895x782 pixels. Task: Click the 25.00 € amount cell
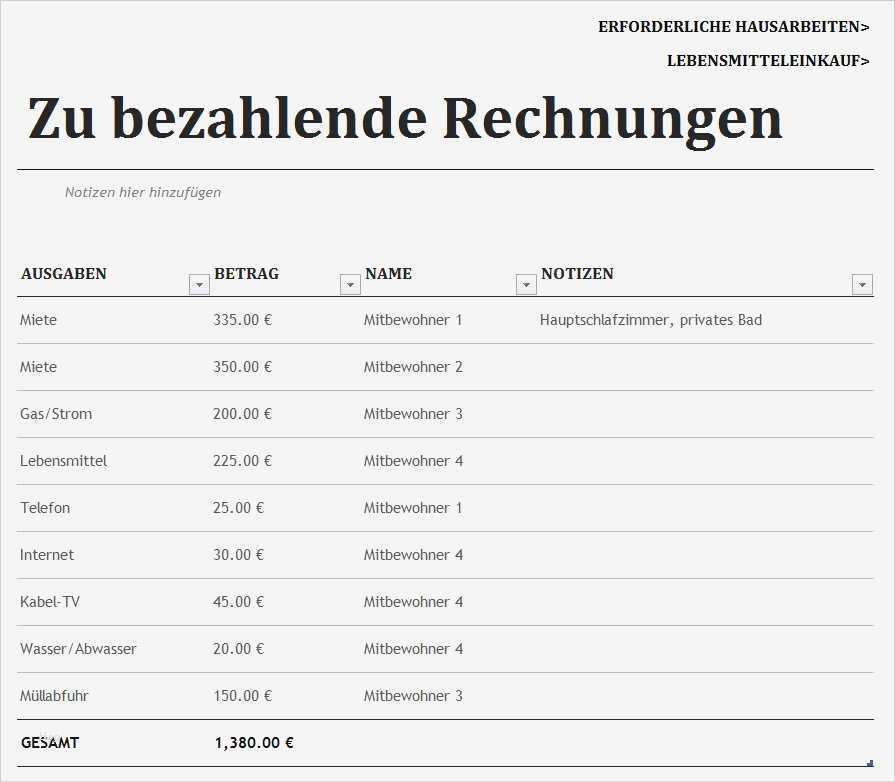239,507
